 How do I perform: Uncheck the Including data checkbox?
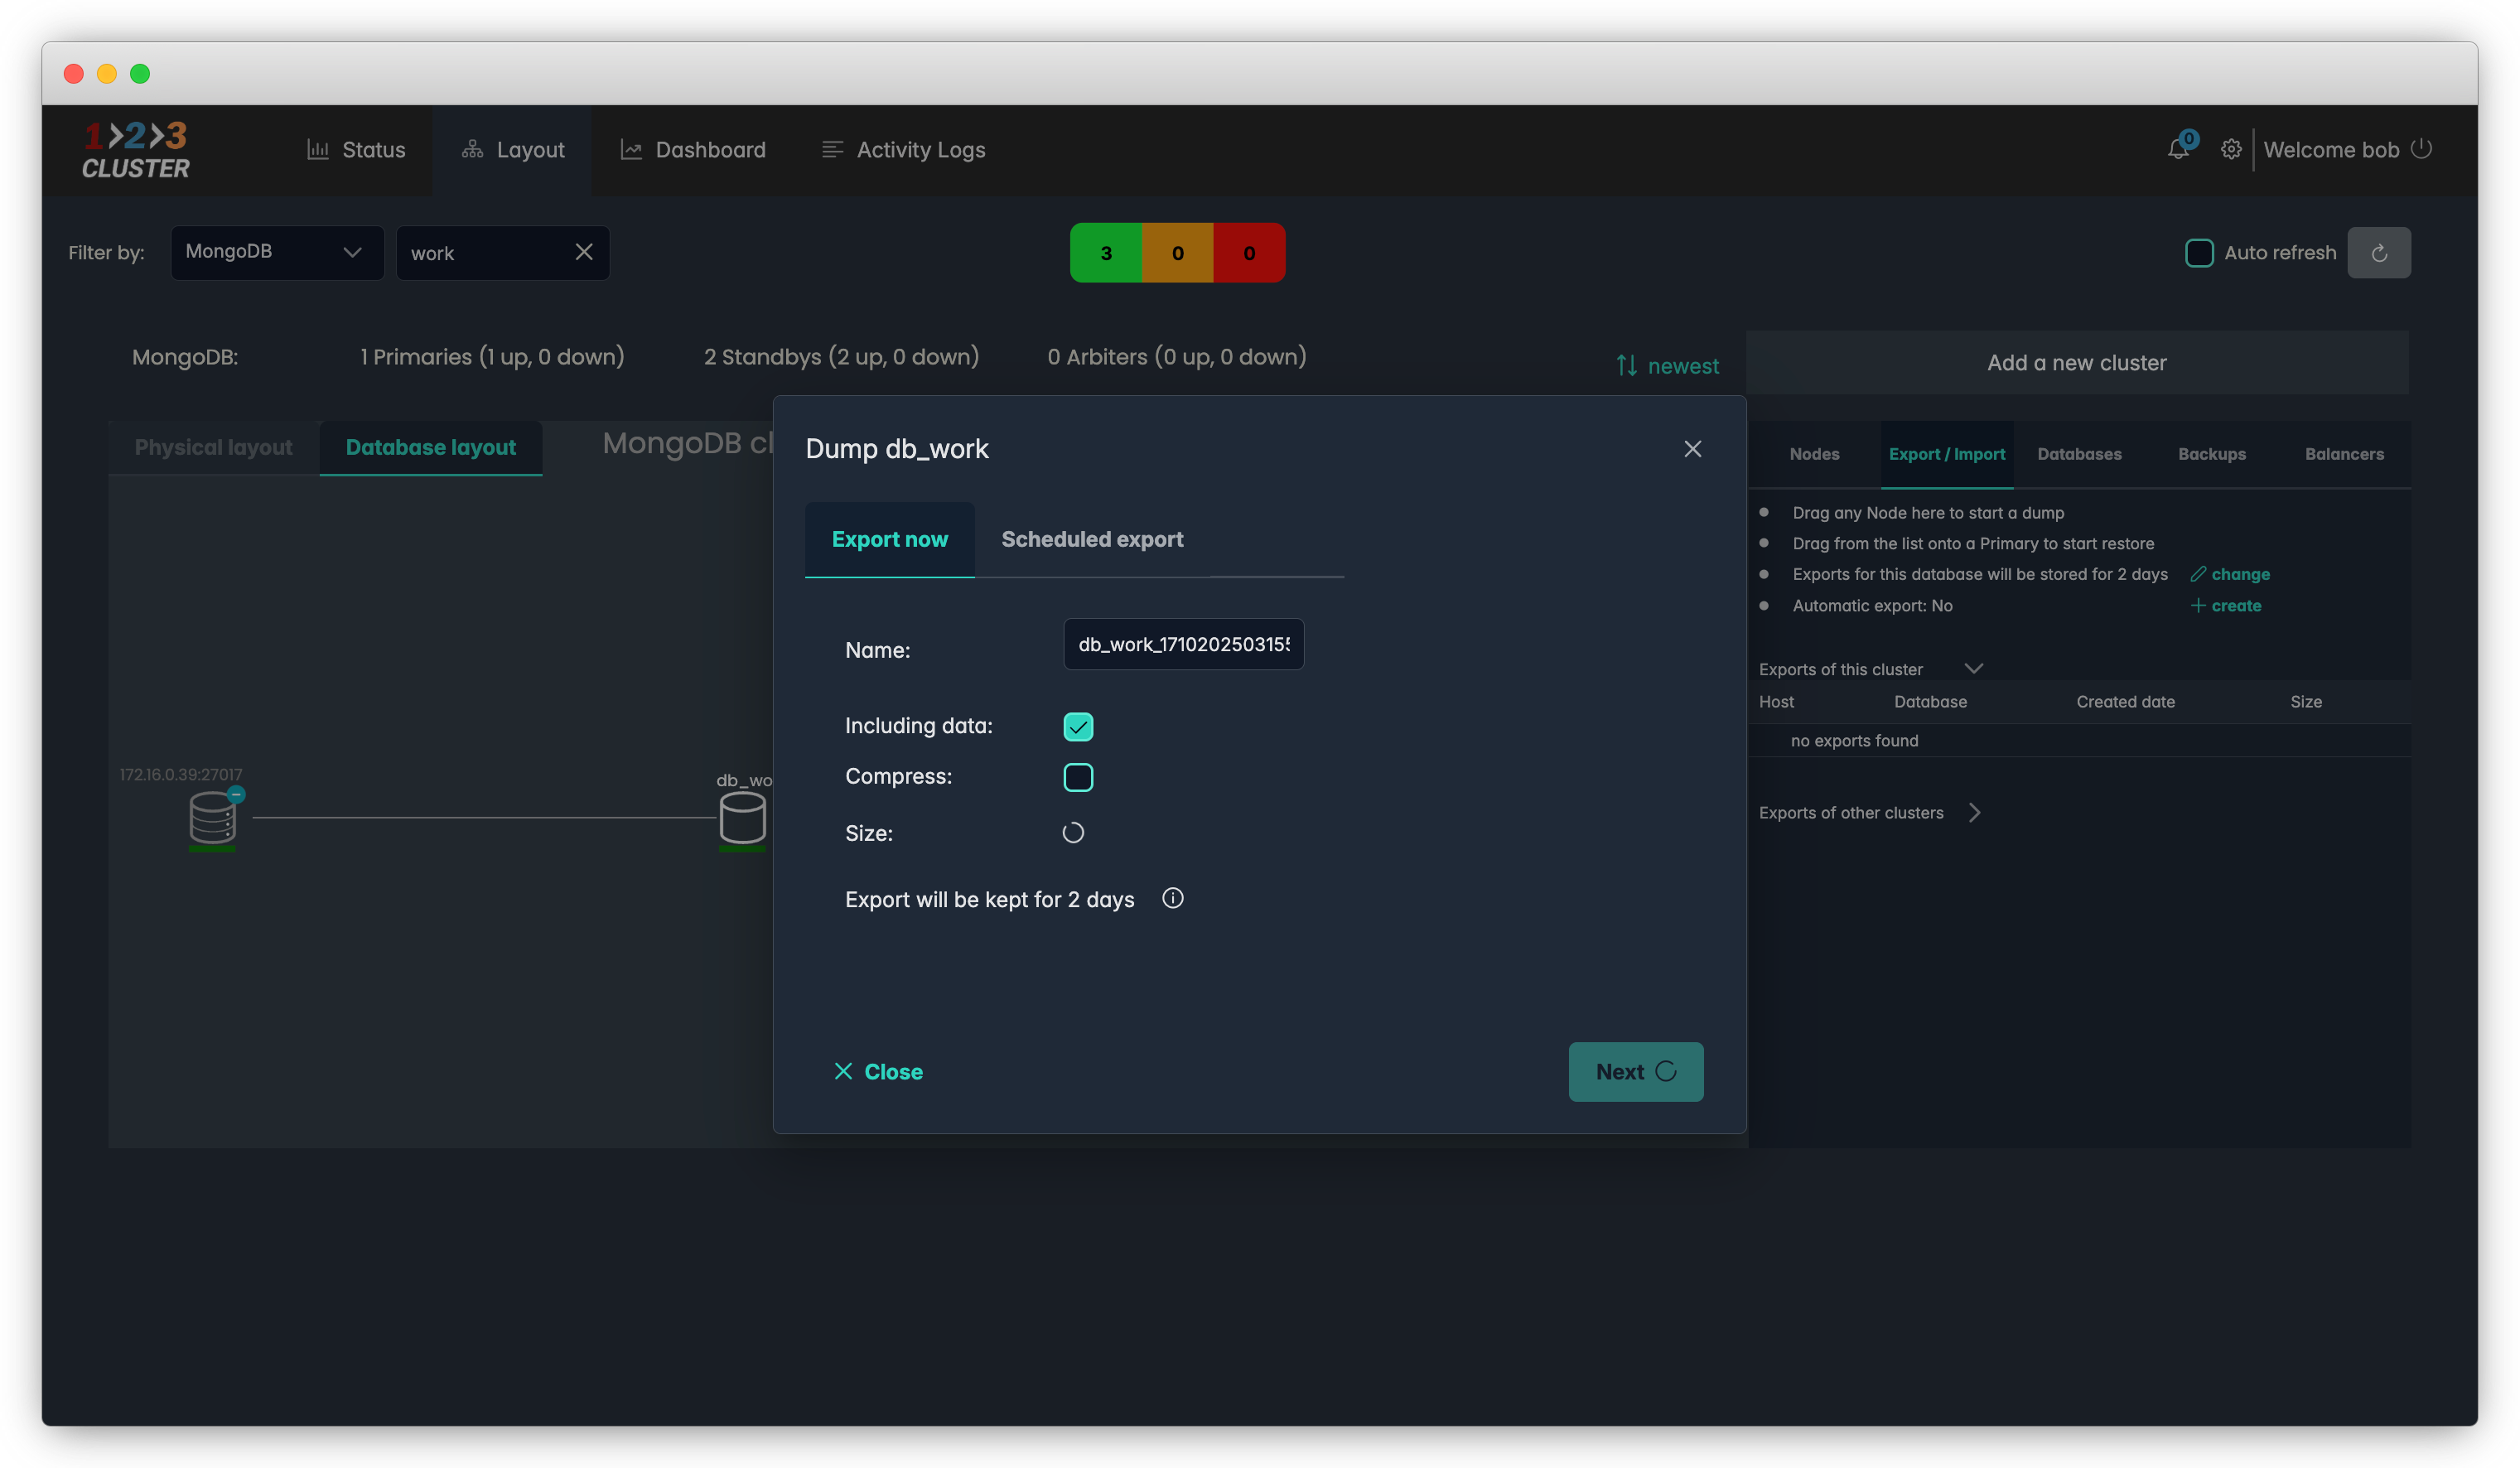[x=1078, y=727]
